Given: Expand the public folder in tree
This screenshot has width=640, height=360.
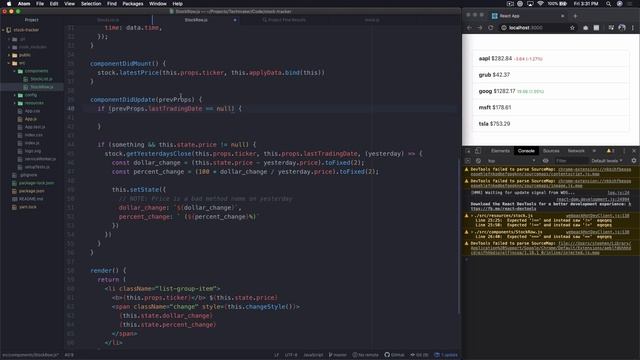Looking at the screenshot, I should (21, 55).
